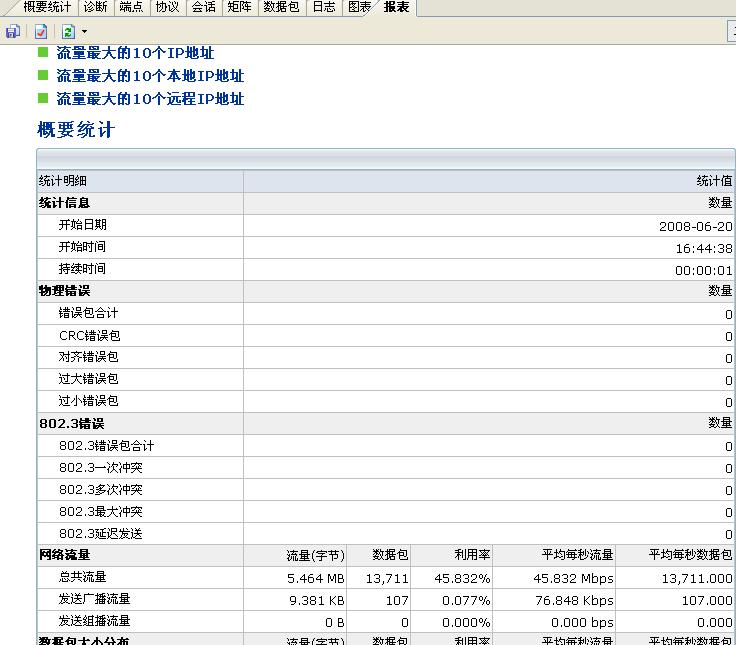Click the utilization value 45.832%
This screenshot has height=645, width=736.
click(462, 579)
